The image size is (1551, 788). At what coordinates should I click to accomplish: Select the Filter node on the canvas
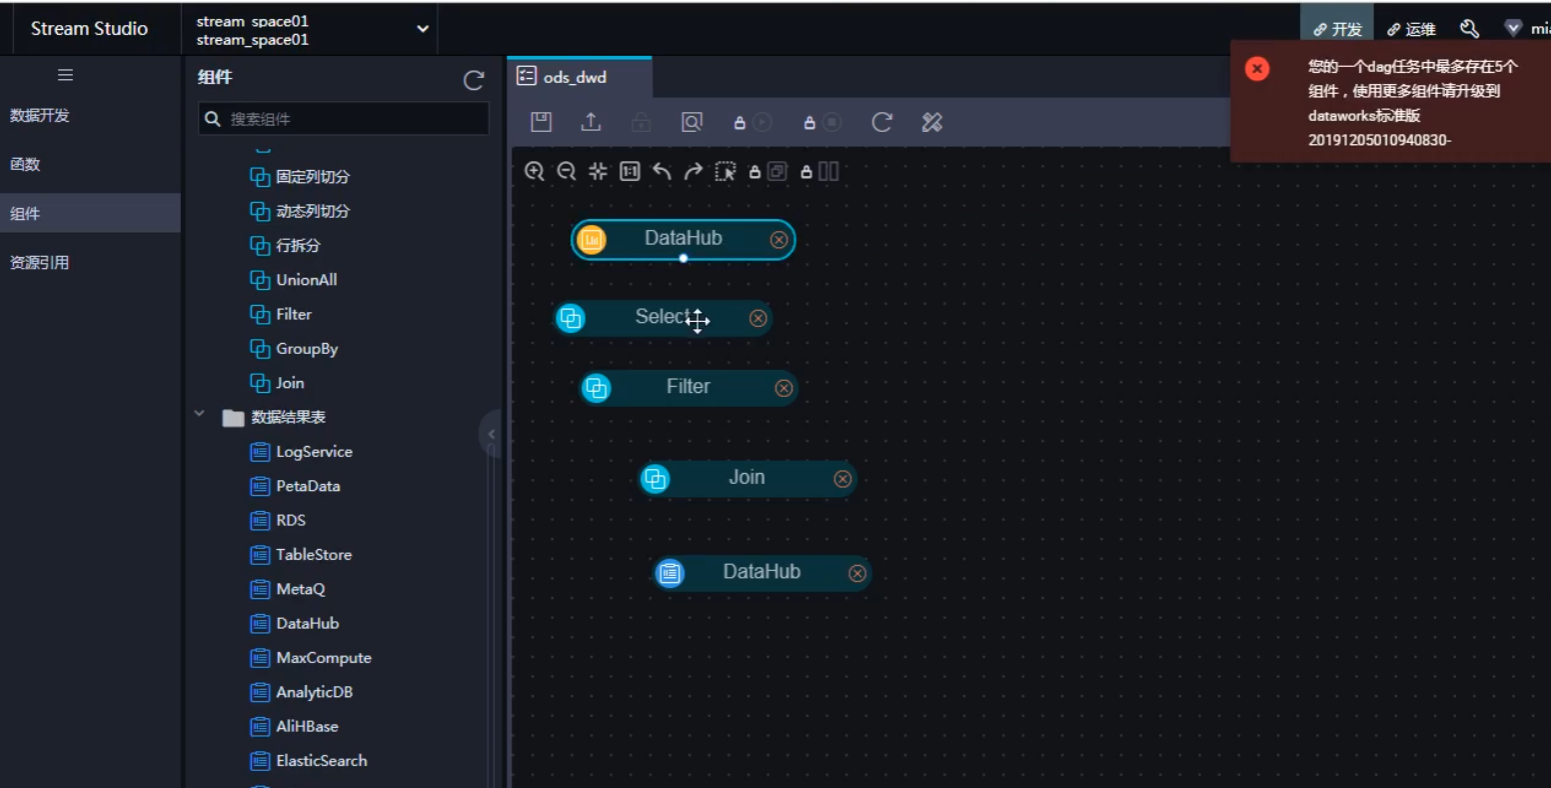(689, 387)
